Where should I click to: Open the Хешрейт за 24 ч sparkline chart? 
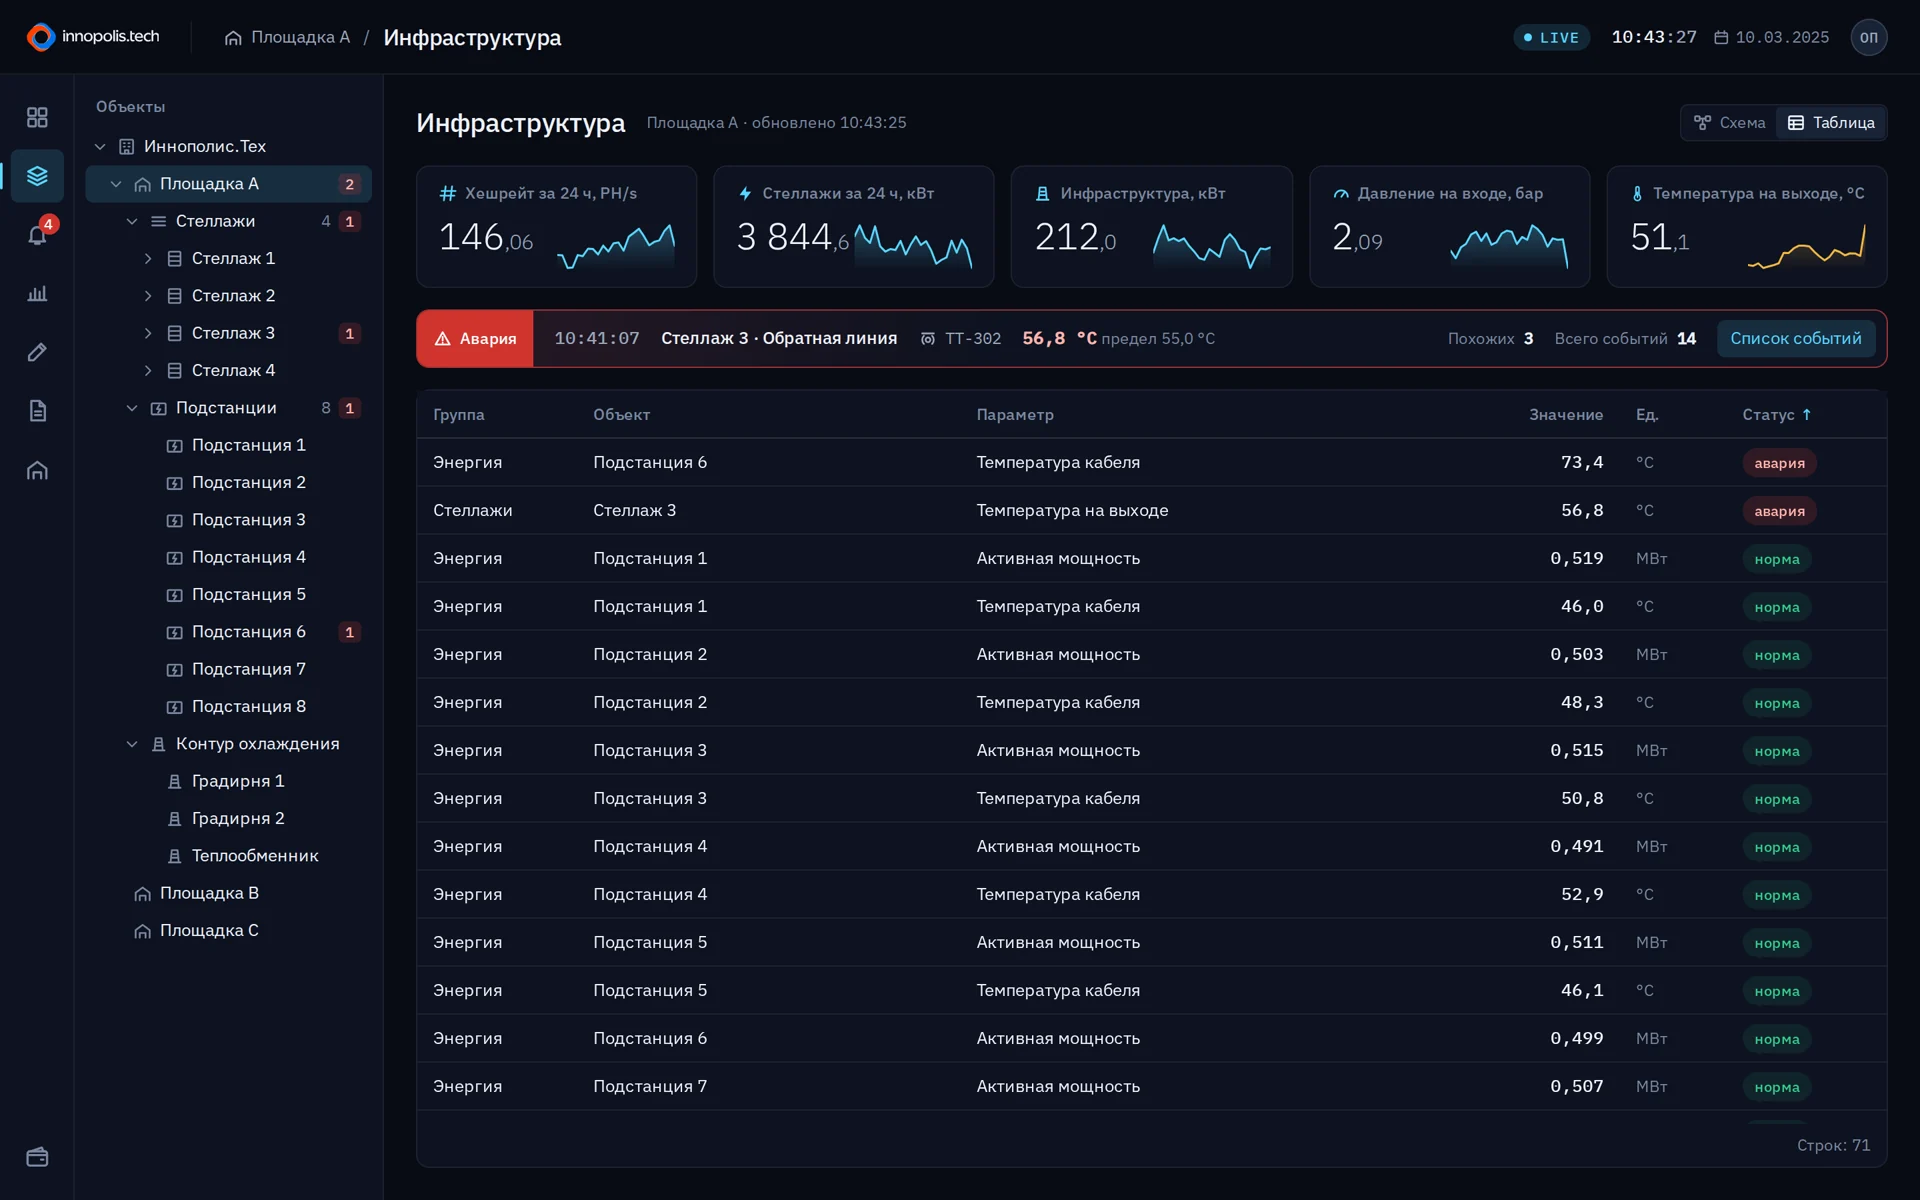tap(616, 246)
